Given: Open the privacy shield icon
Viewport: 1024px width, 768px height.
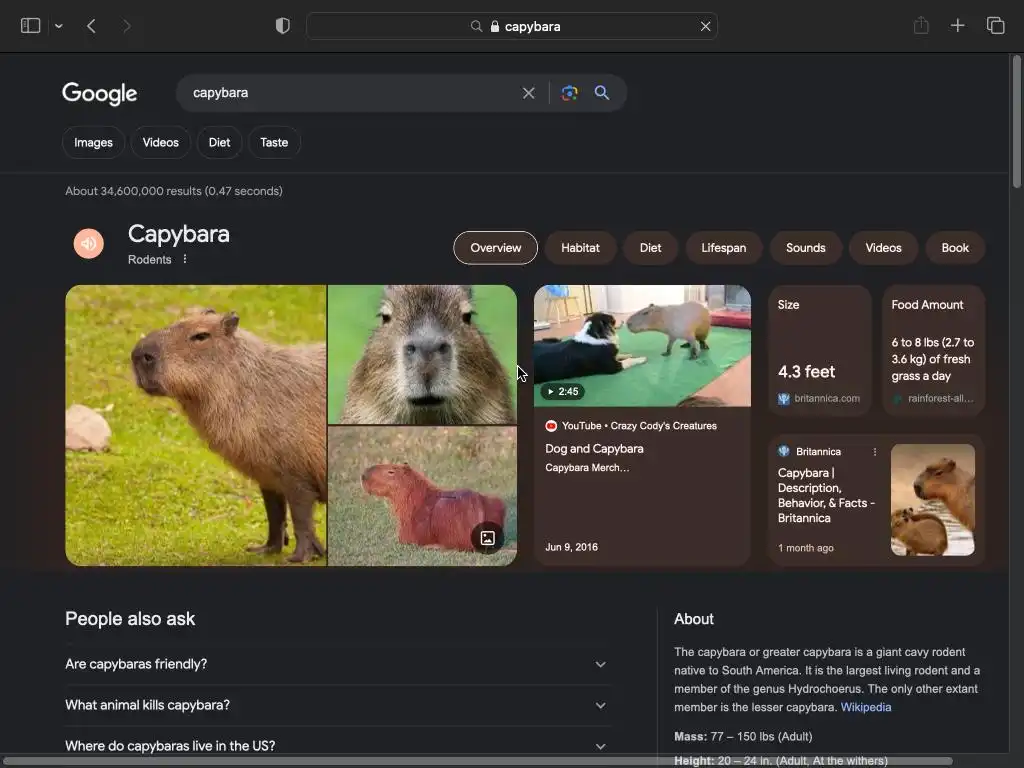Looking at the screenshot, I should (283, 26).
